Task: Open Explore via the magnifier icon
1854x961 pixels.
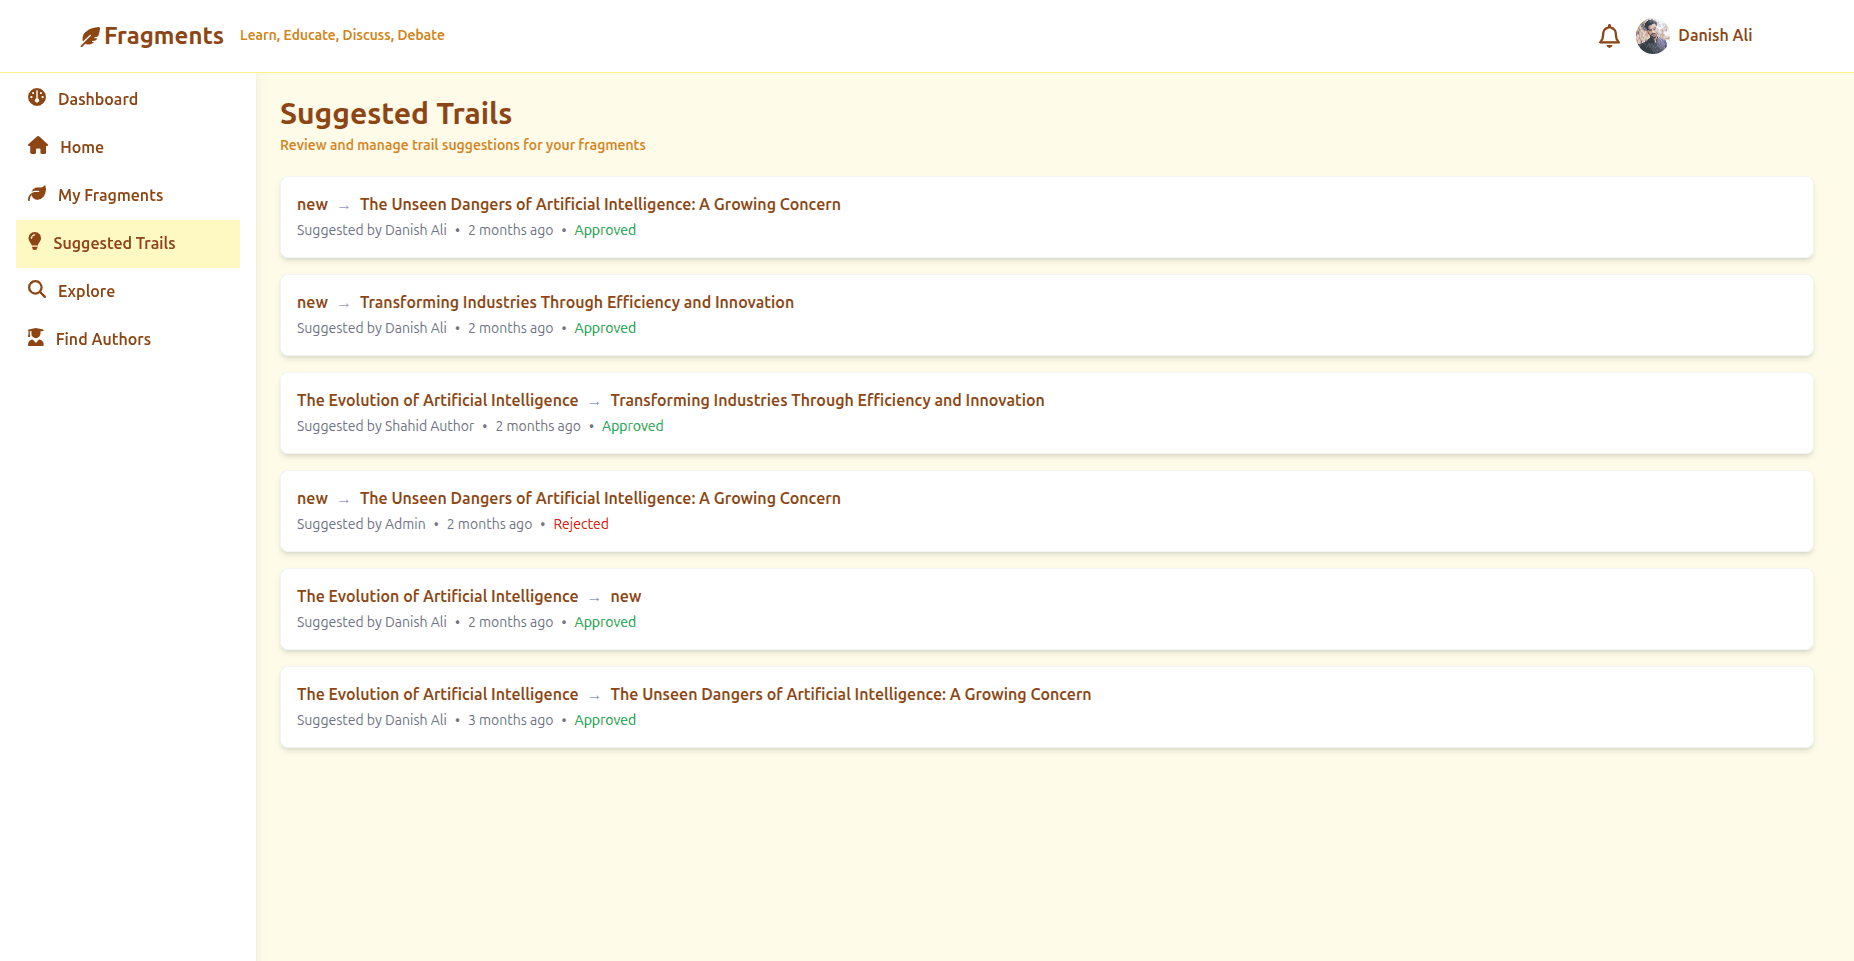Action: pyautogui.click(x=37, y=290)
